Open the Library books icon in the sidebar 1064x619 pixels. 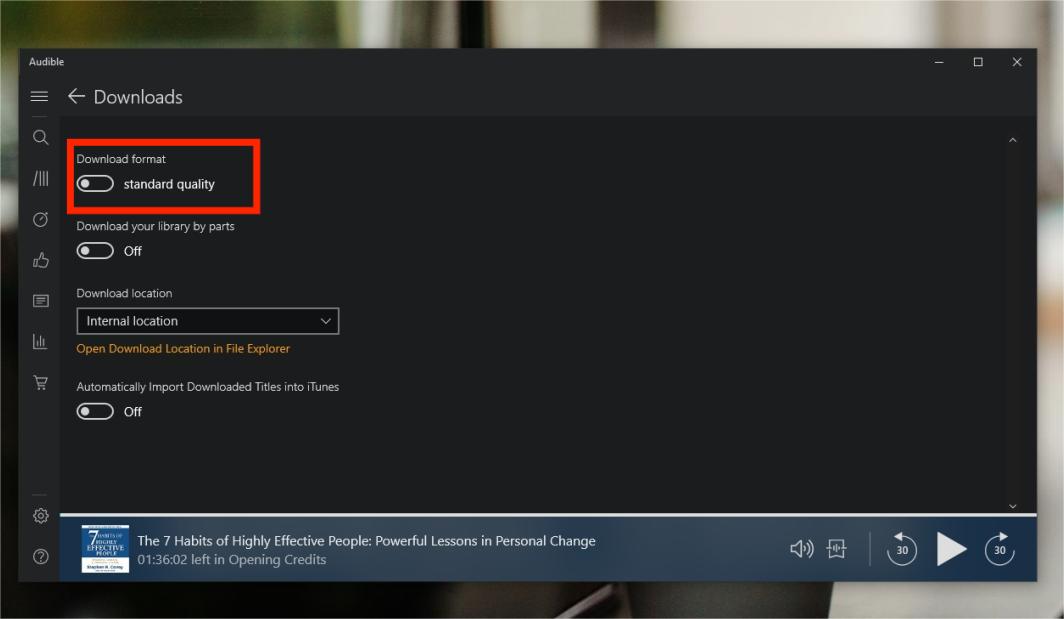(41, 179)
